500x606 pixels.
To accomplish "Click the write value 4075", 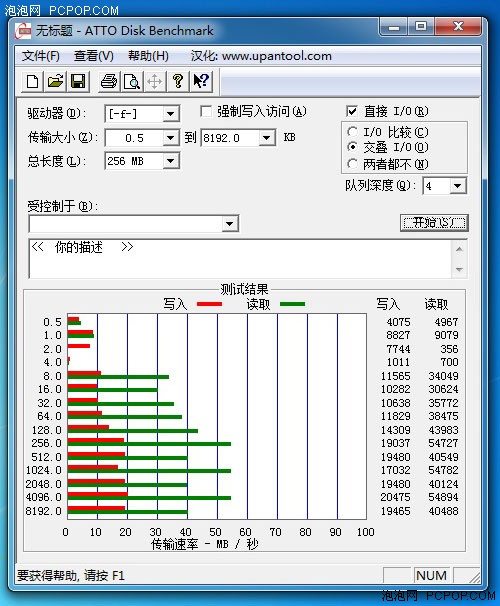I will pyautogui.click(x=398, y=322).
